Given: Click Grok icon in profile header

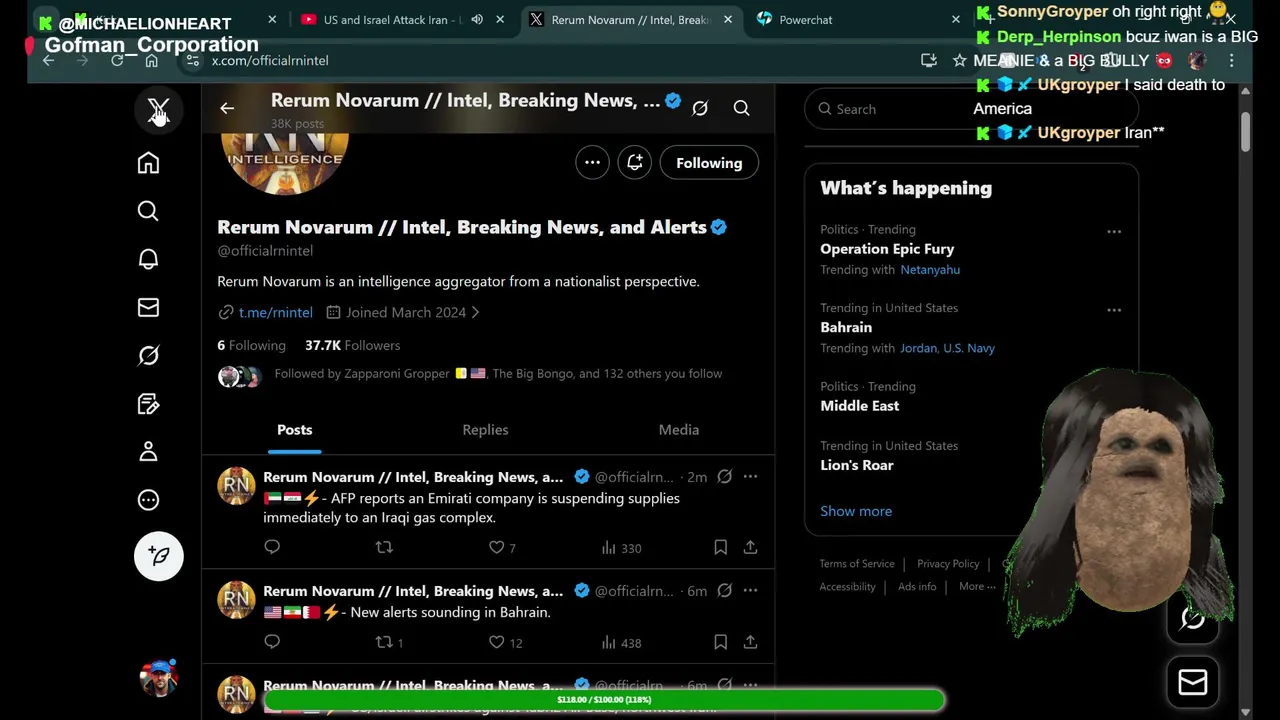Looking at the screenshot, I should (700, 108).
